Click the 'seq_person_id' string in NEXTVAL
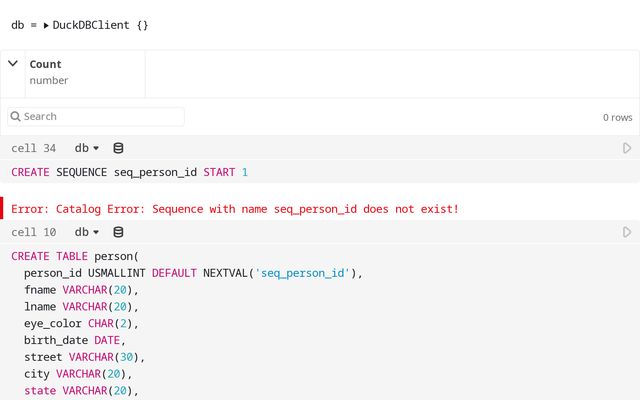640x400 pixels. pyautogui.click(x=303, y=273)
